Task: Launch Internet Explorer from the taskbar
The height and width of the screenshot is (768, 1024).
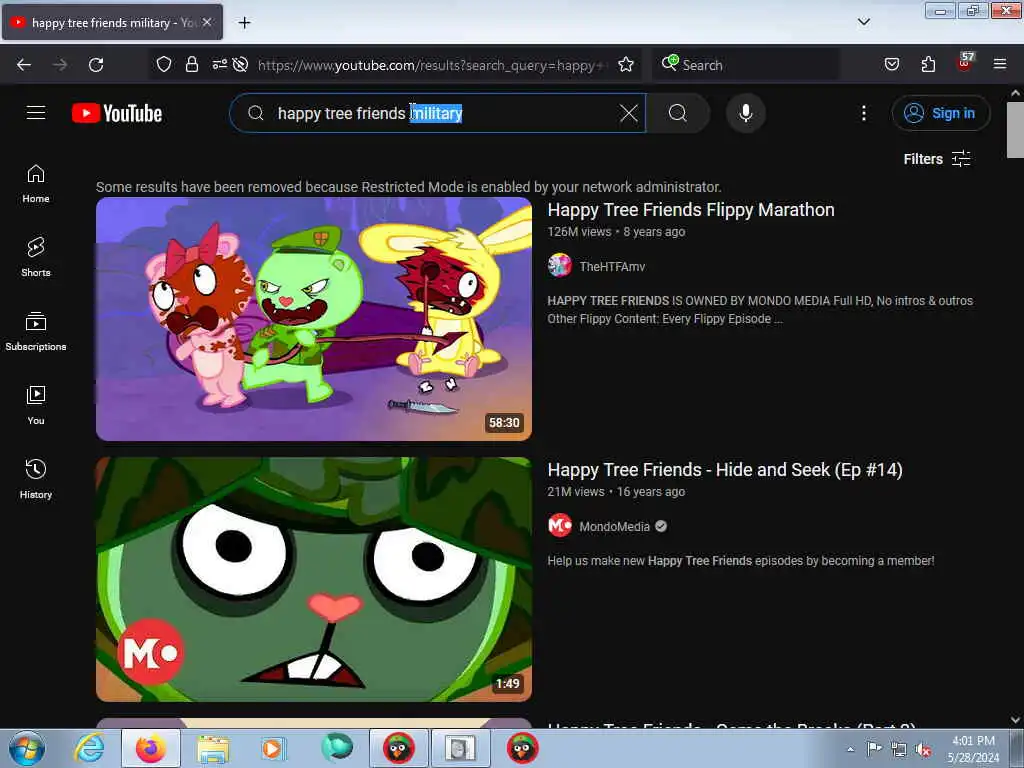Action: point(89,748)
